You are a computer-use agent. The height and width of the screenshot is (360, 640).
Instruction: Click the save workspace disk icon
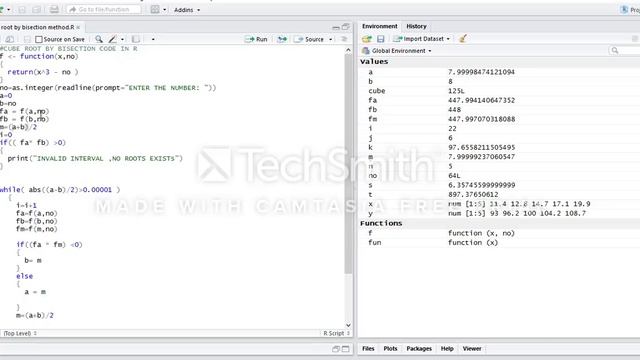tap(380, 39)
